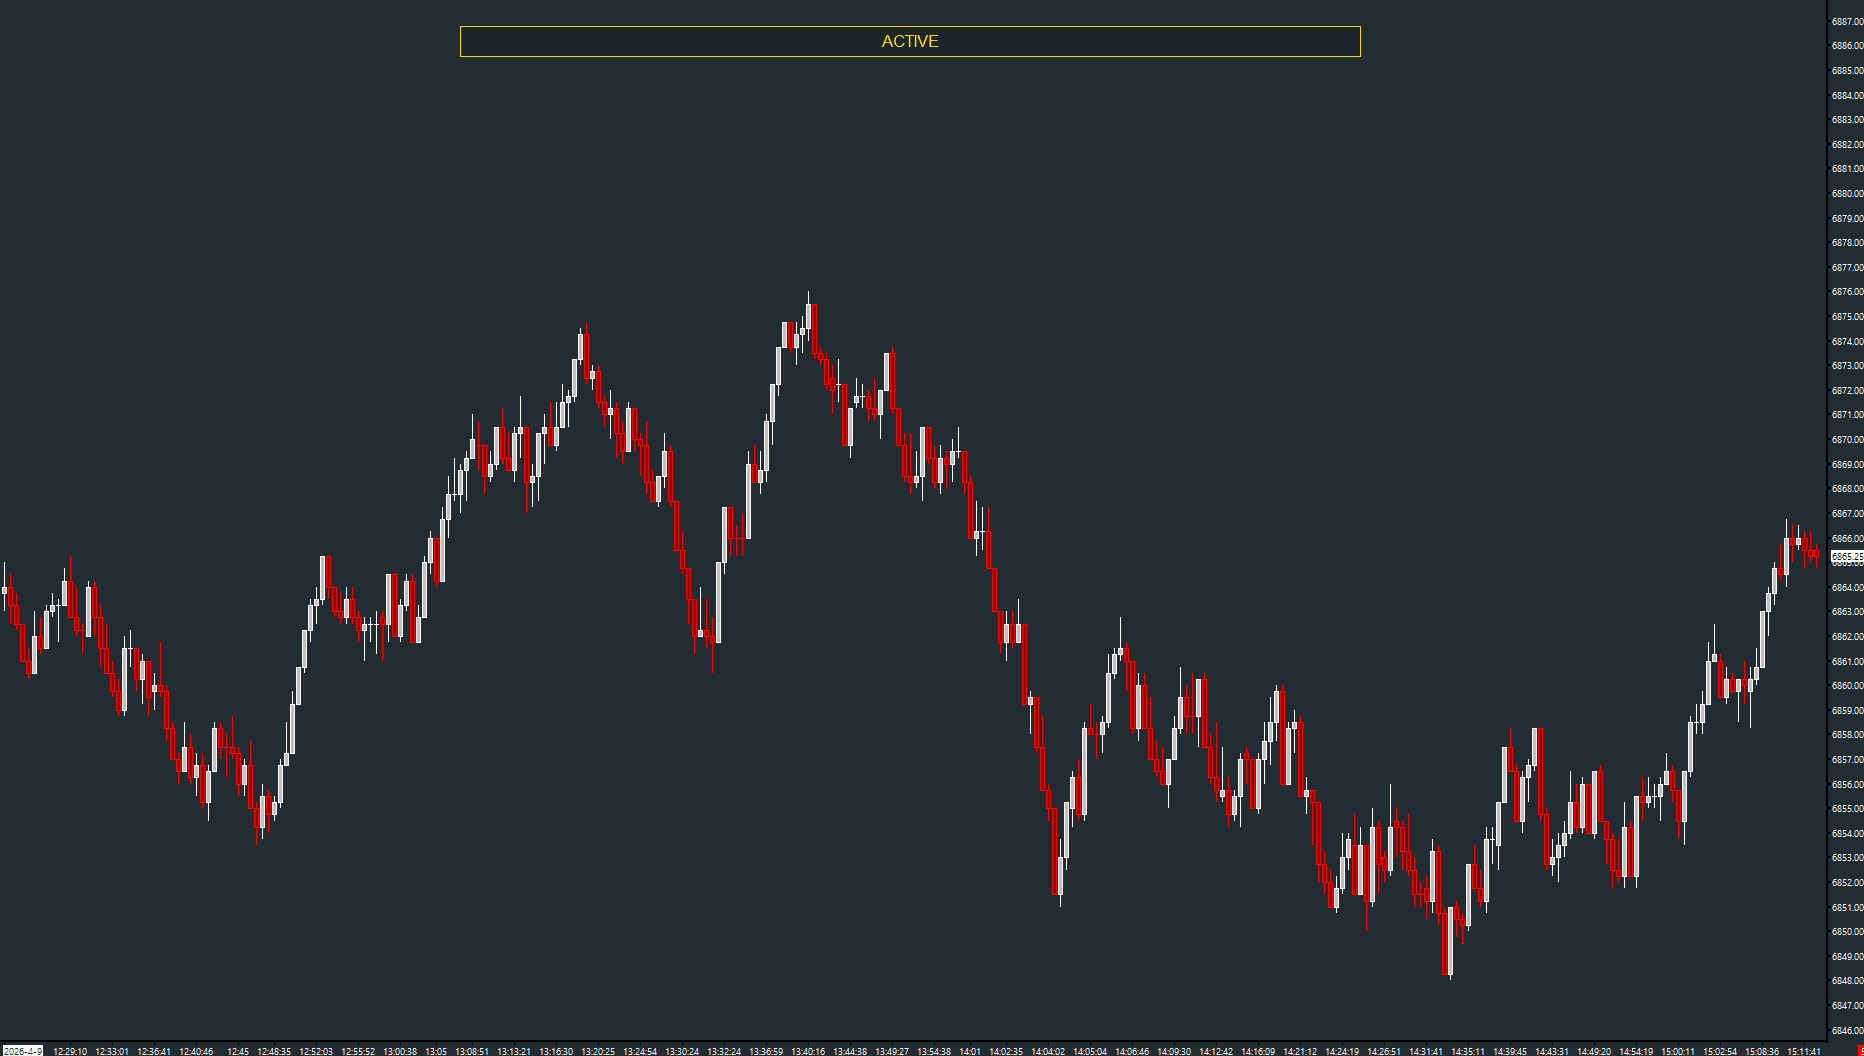Select the 14:35:11 time axis marker
1864x1056 pixels.
pyautogui.click(x=1468, y=1051)
